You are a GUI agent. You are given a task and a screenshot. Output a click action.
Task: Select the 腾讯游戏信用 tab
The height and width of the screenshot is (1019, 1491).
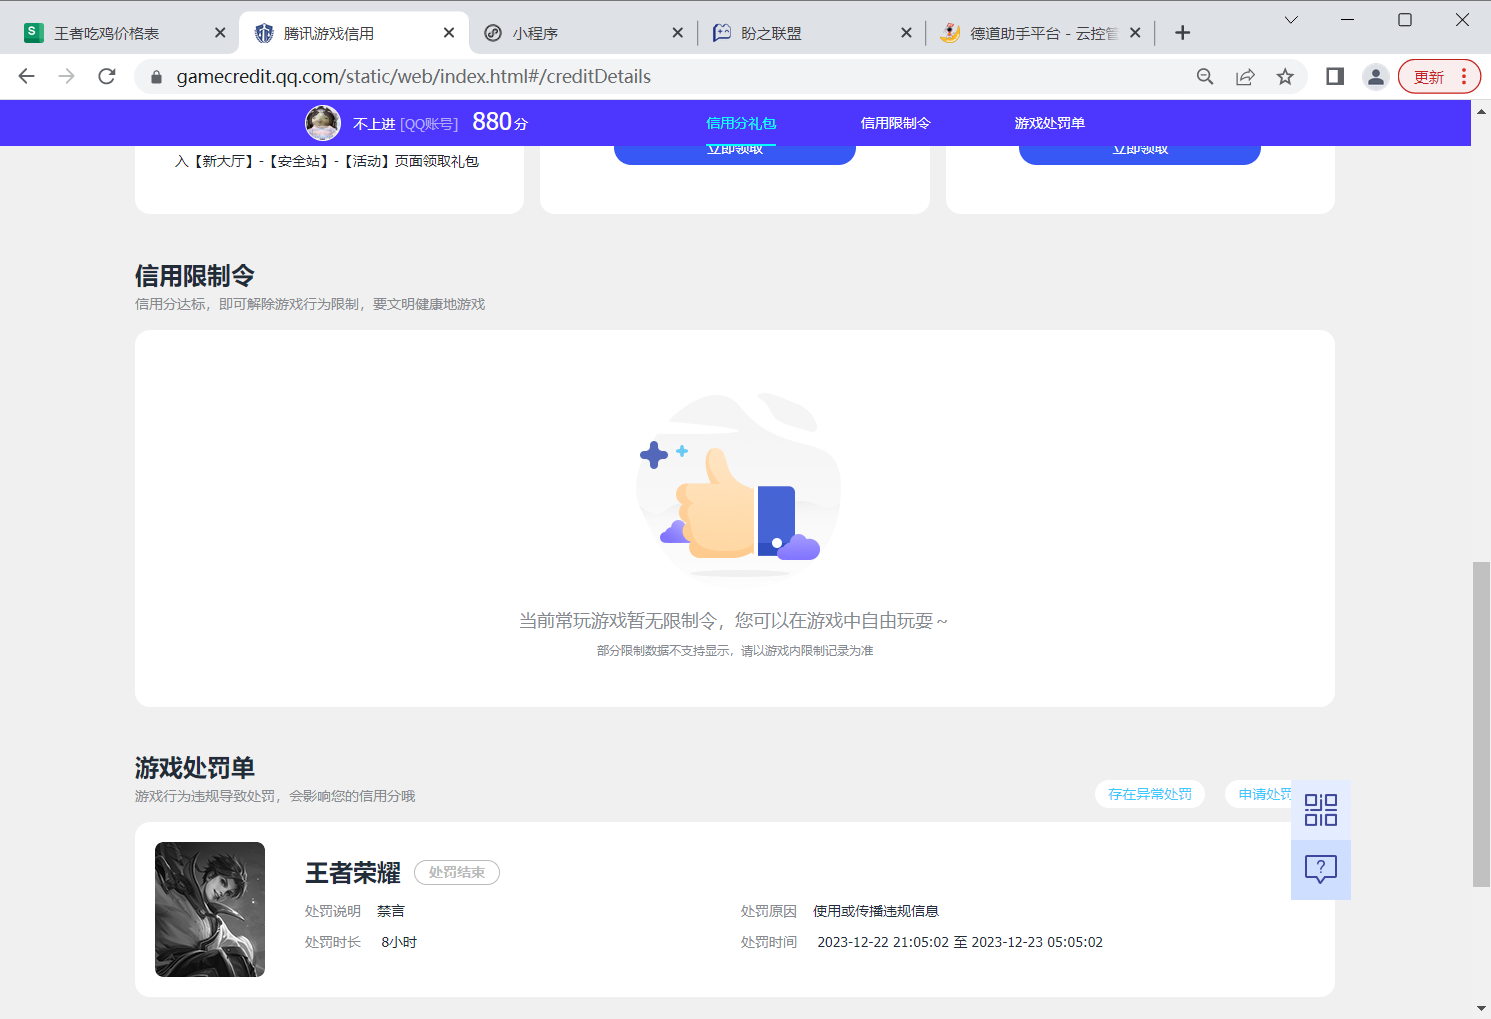click(328, 33)
